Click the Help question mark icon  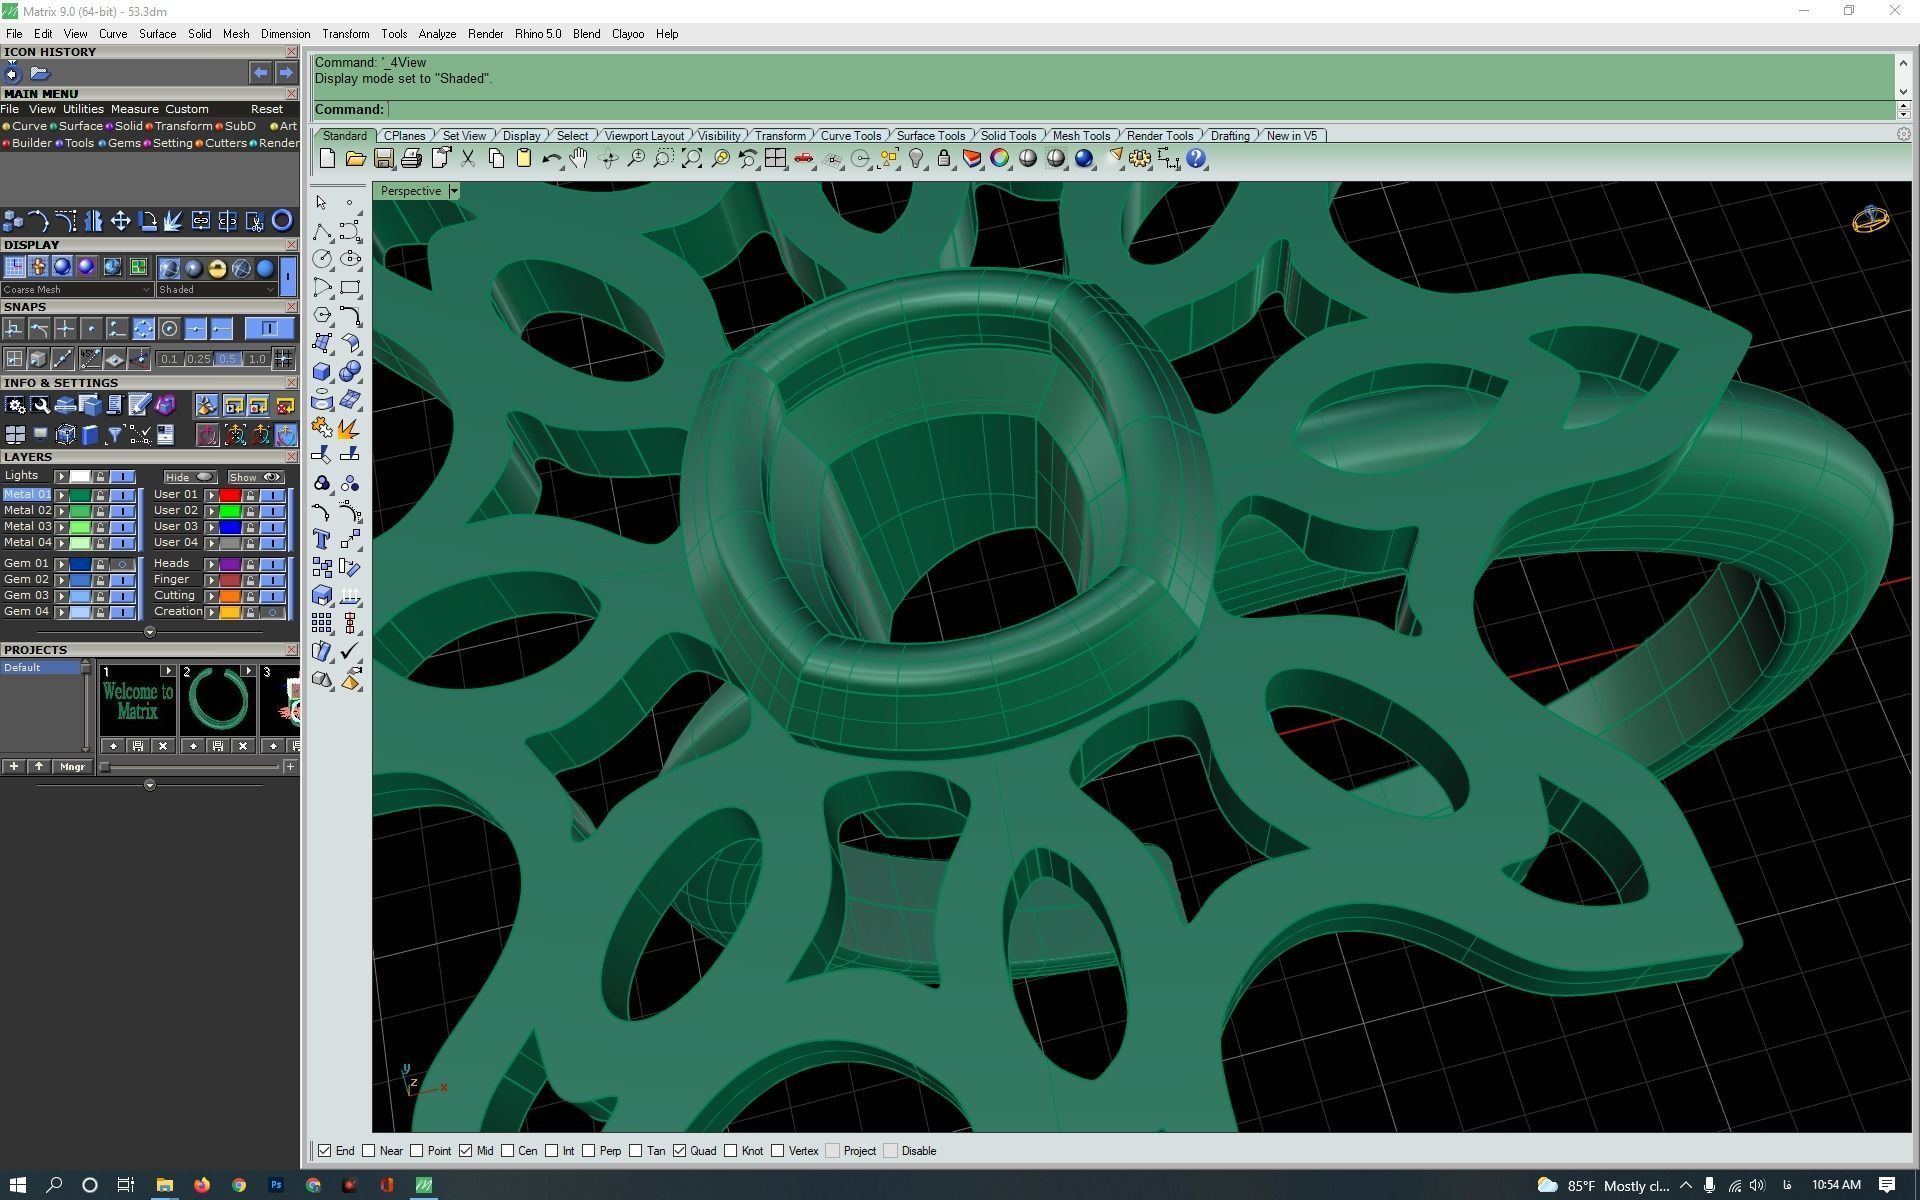click(x=1196, y=158)
